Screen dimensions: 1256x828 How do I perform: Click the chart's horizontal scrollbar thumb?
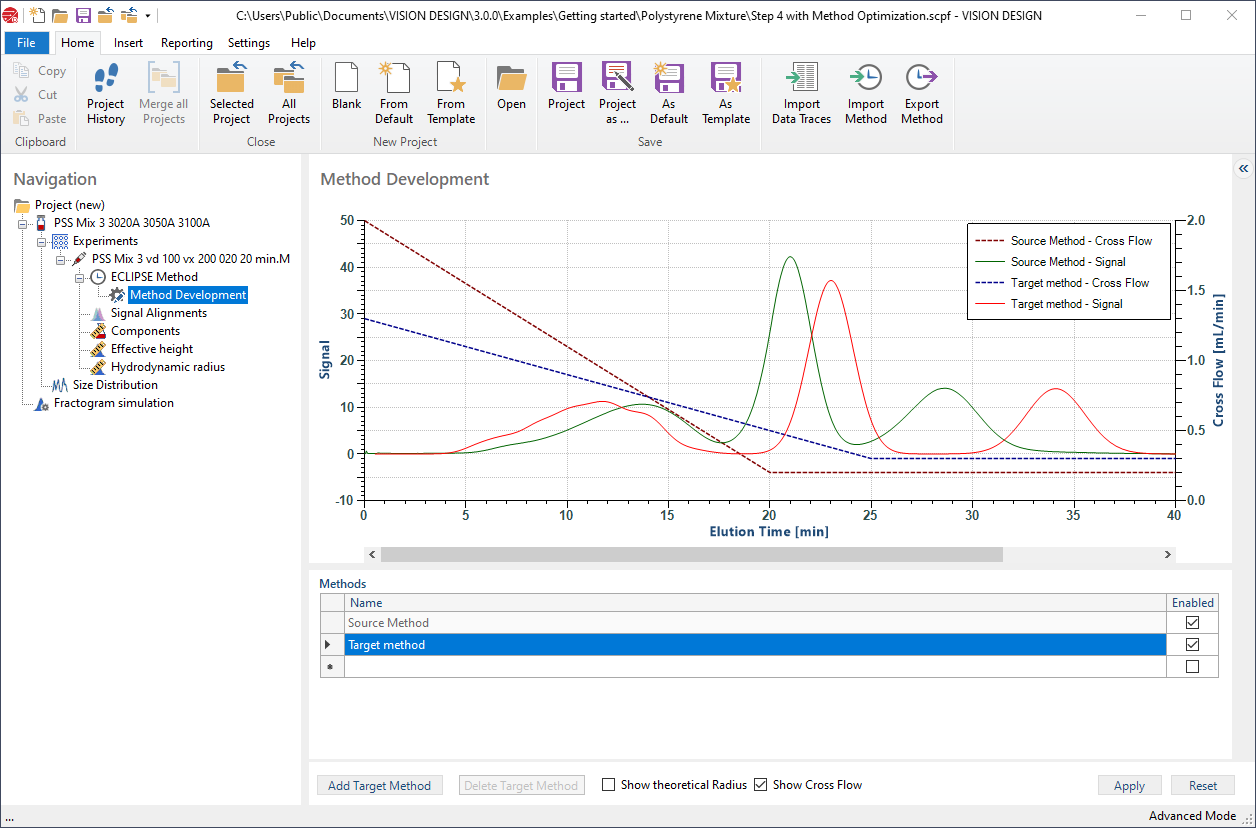coord(690,554)
